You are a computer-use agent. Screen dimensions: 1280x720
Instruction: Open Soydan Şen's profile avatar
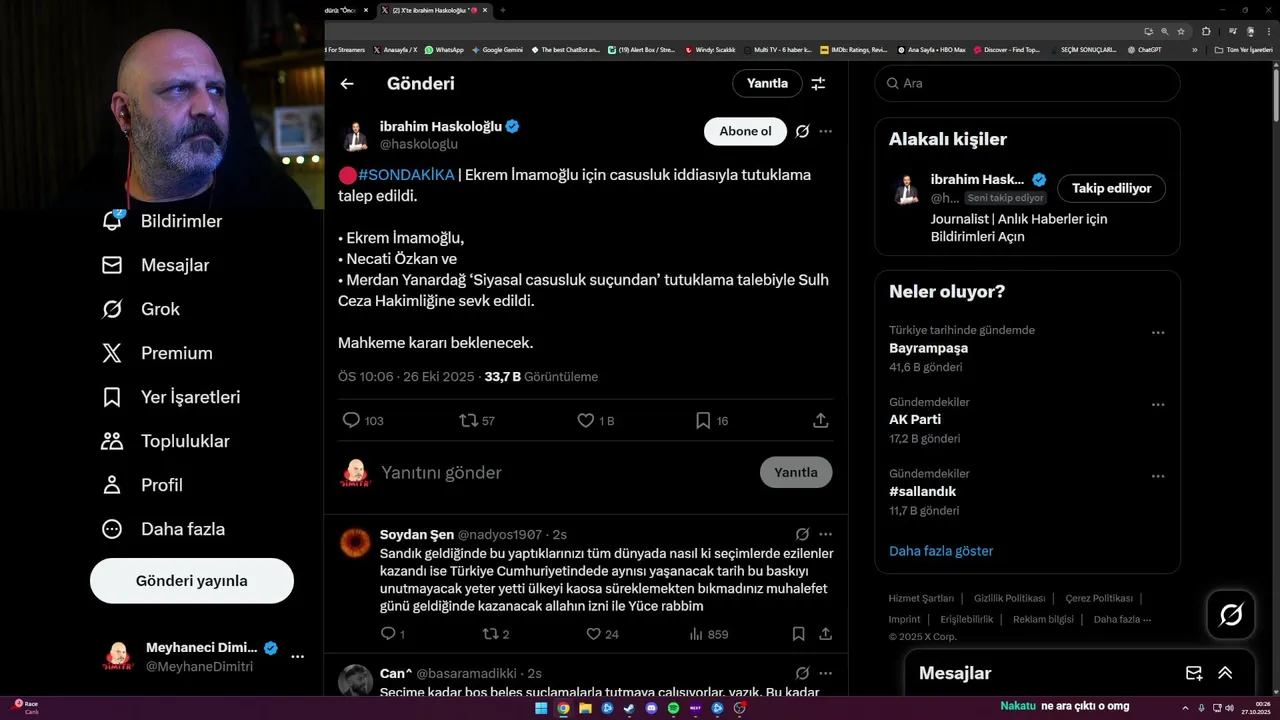[355, 543]
